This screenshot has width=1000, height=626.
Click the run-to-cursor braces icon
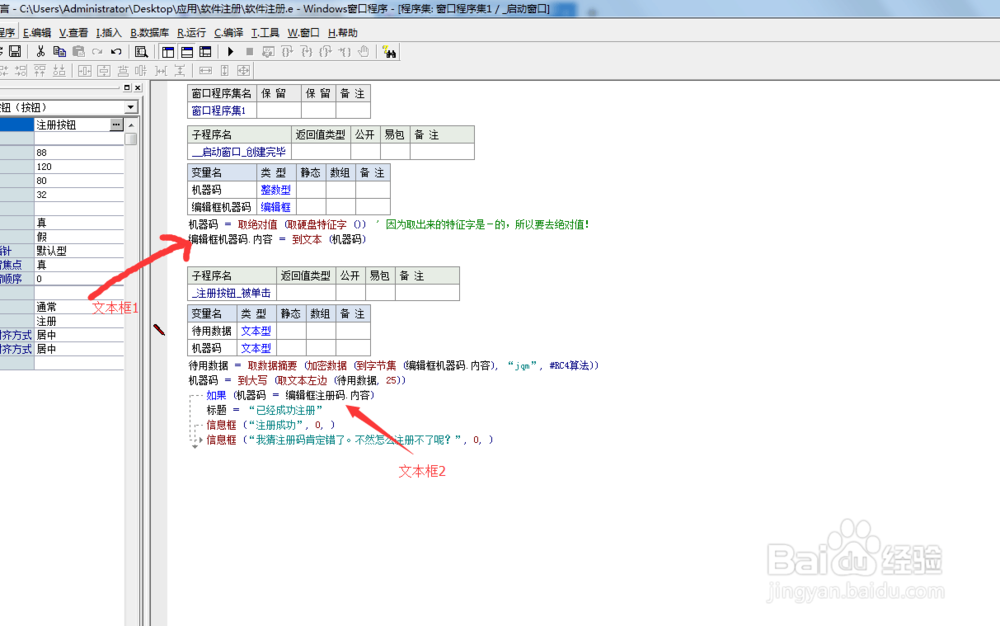tap(344, 52)
